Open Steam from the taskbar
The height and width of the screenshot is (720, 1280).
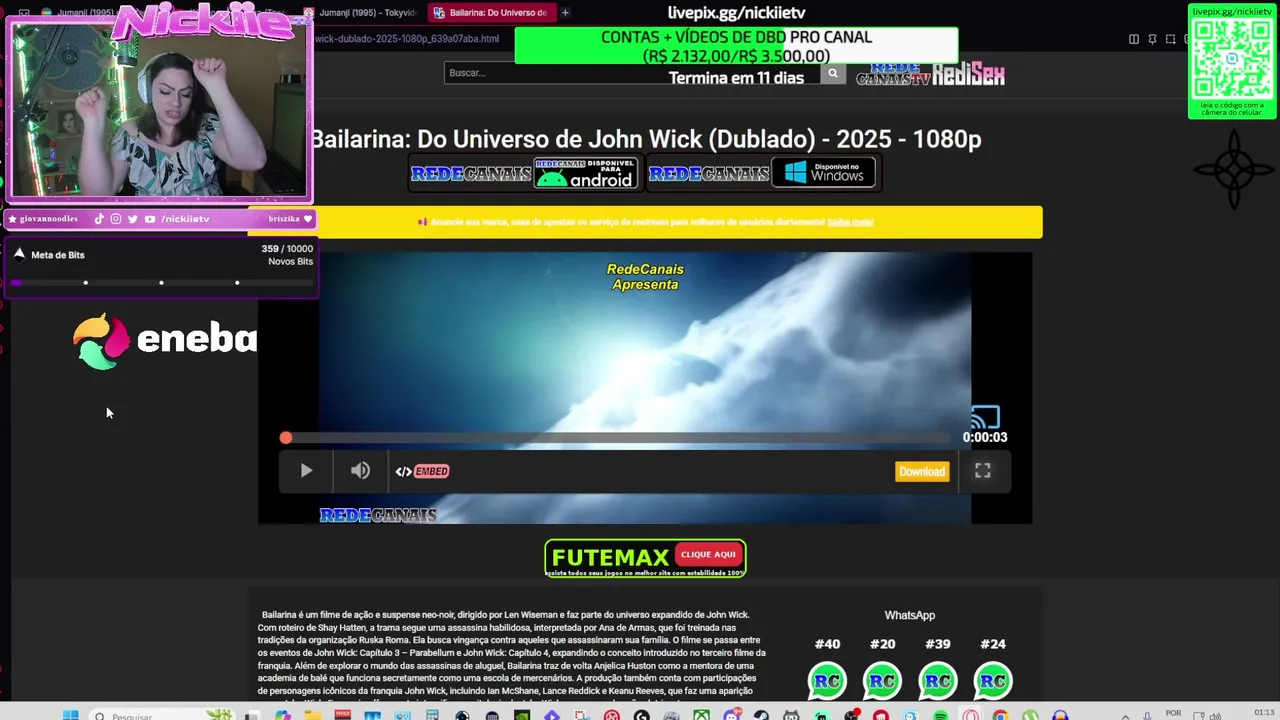[x=761, y=714]
